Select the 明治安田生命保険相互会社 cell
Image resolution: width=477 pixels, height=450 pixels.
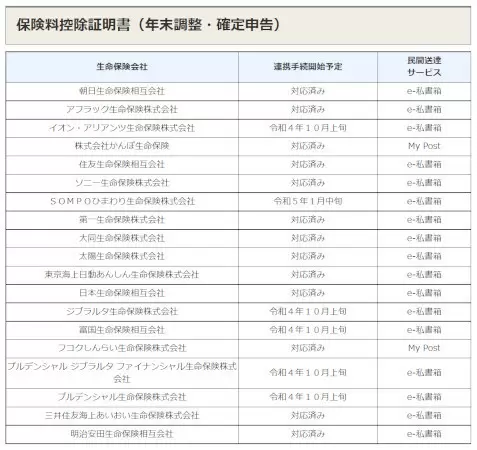click(x=122, y=434)
